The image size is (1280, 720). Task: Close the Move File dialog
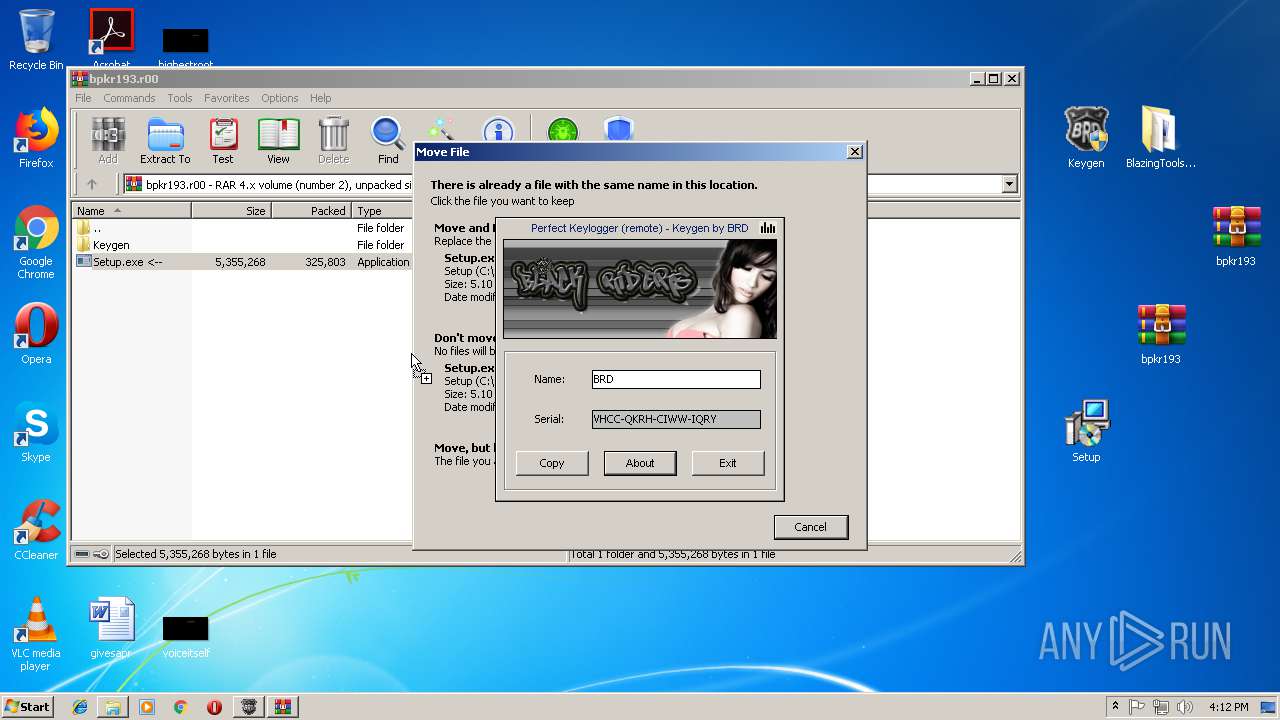854,152
